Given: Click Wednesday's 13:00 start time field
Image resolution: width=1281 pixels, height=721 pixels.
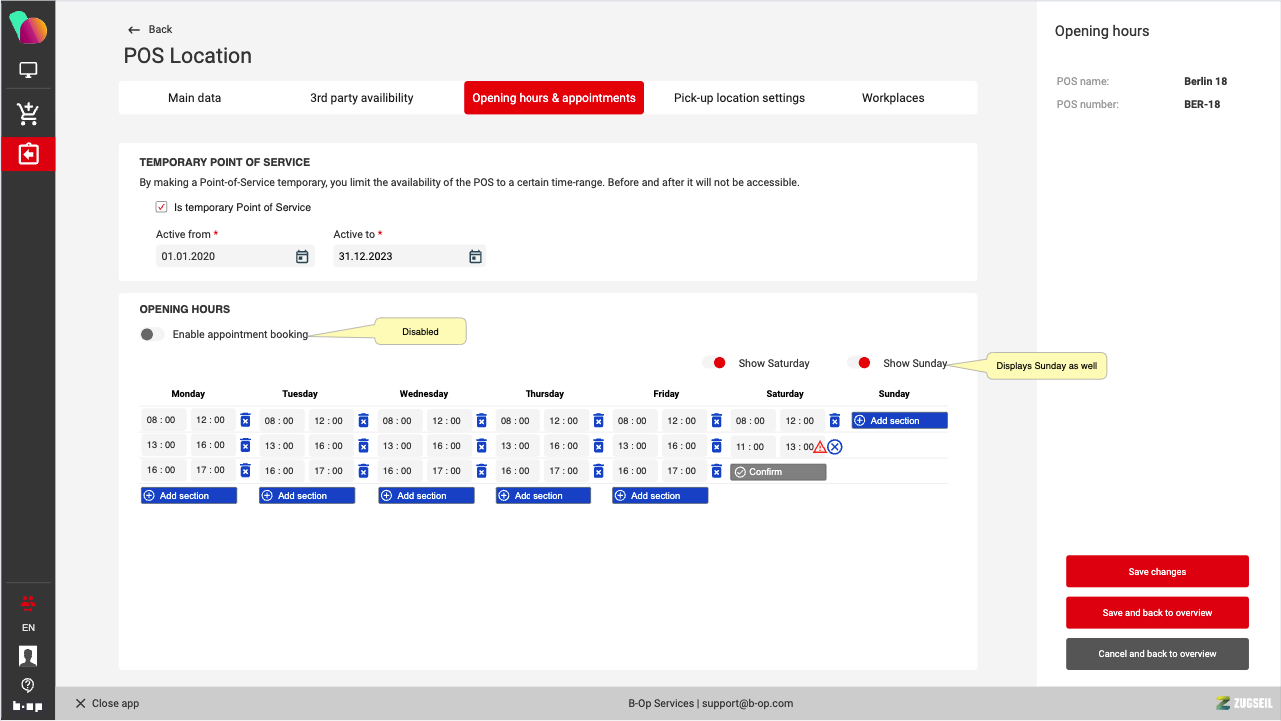Looking at the screenshot, I should tap(397, 446).
